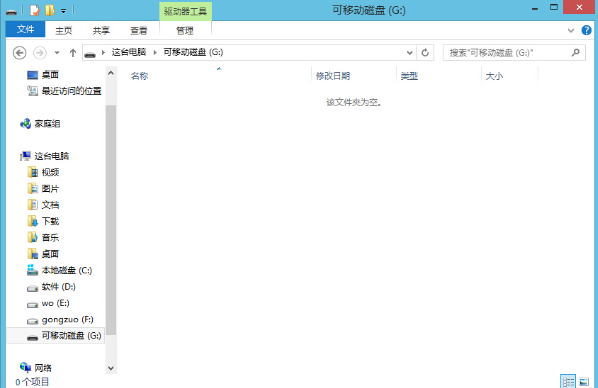
Task: Sort by the 大小 column header
Action: 494,76
